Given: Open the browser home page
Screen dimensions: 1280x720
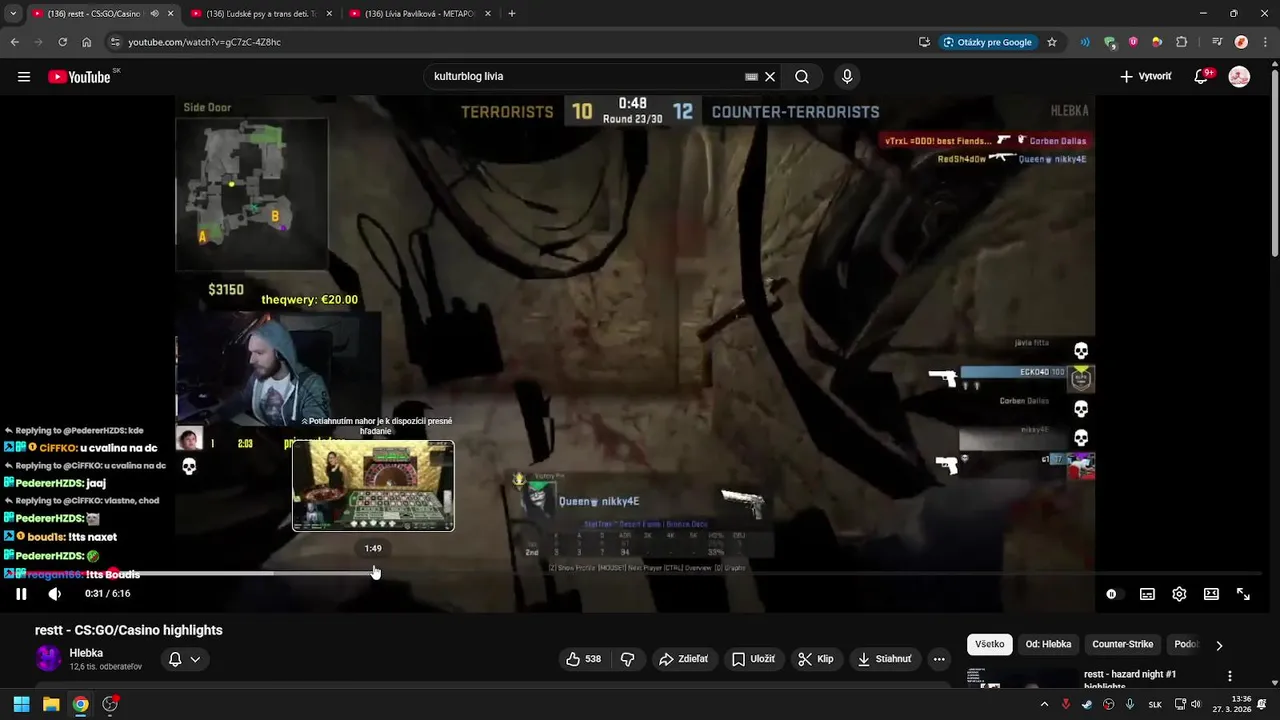Looking at the screenshot, I should pyautogui.click(x=87, y=42).
